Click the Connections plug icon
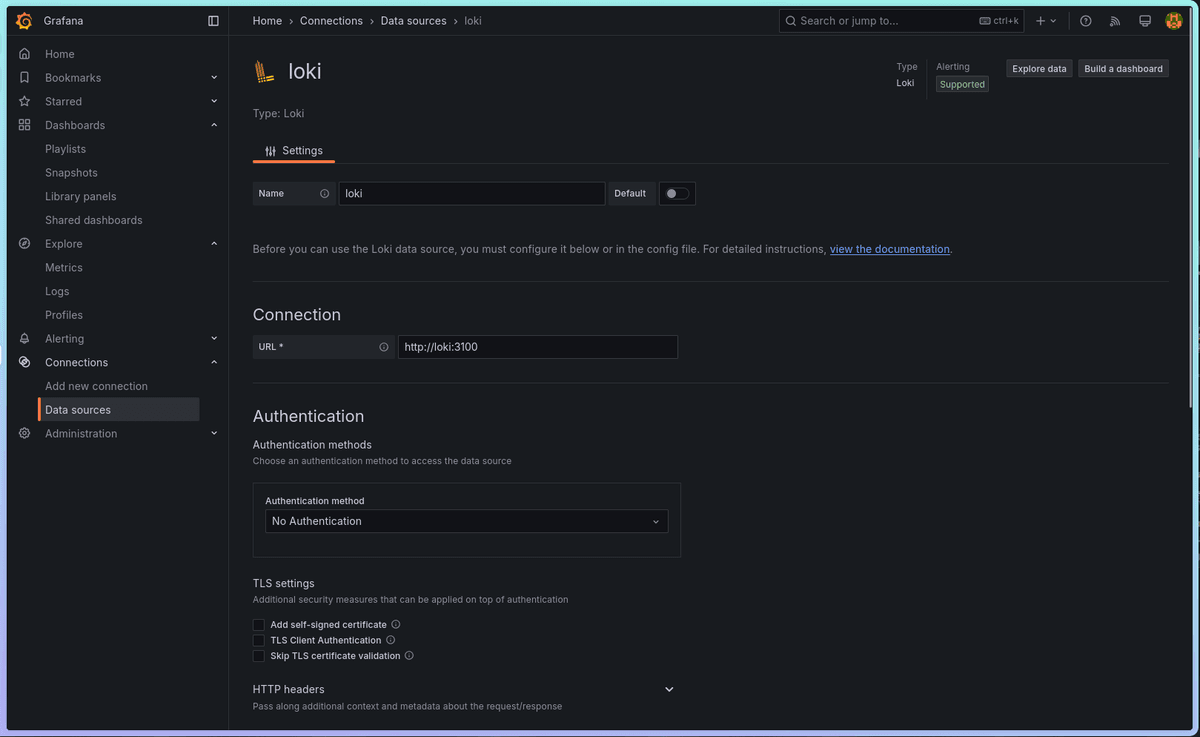This screenshot has width=1200, height=737. [x=24, y=362]
